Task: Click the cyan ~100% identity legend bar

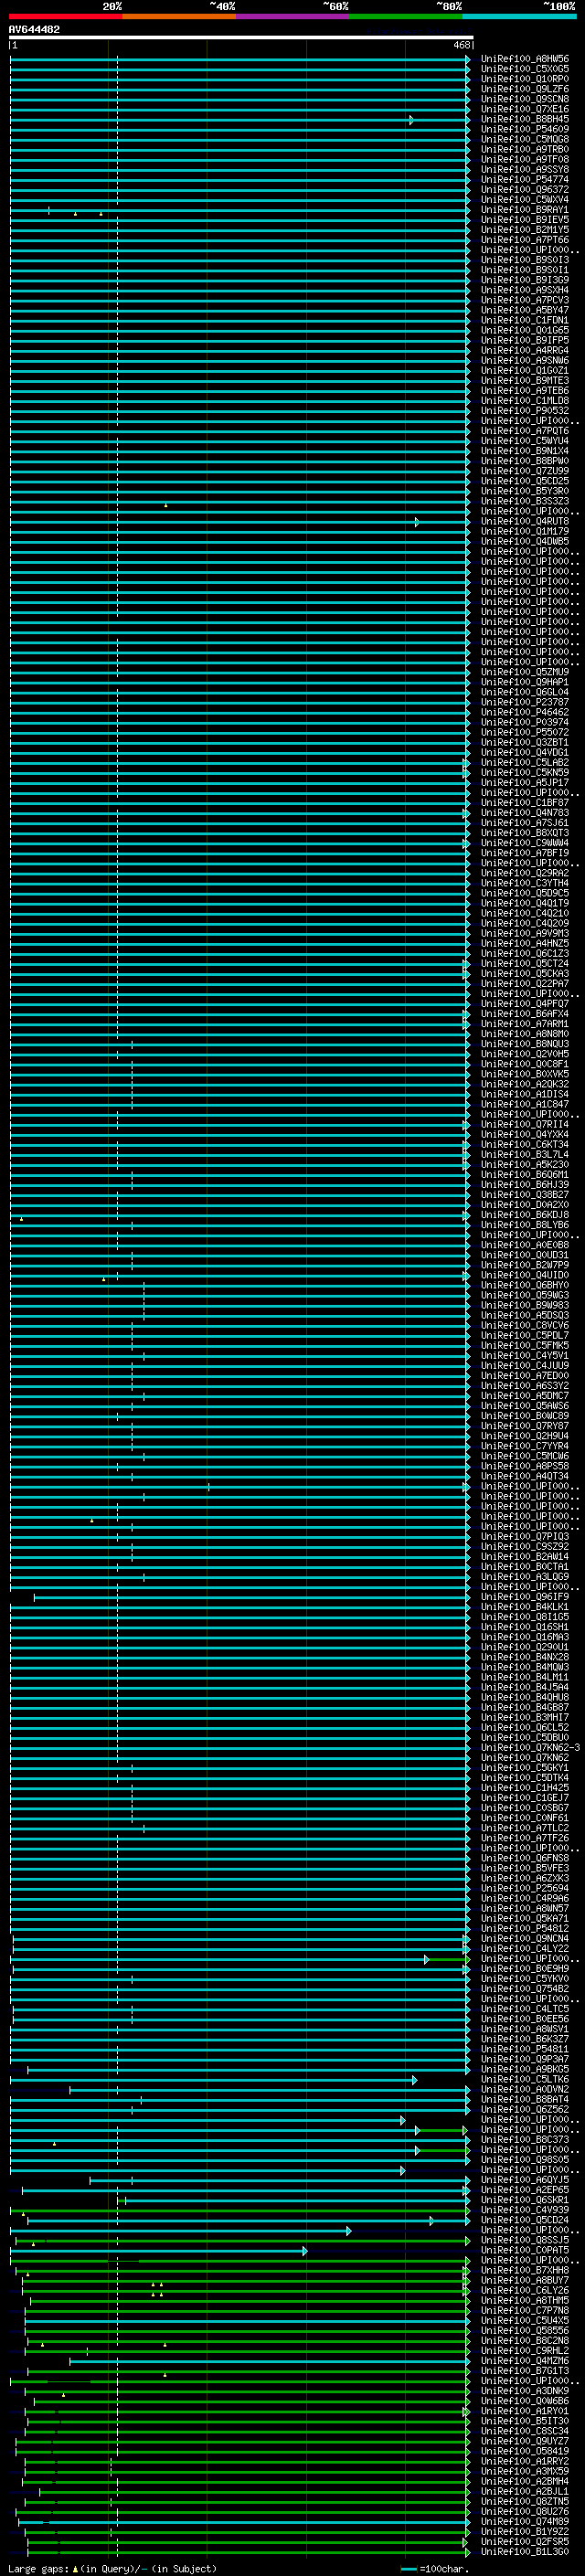Action: click(519, 17)
